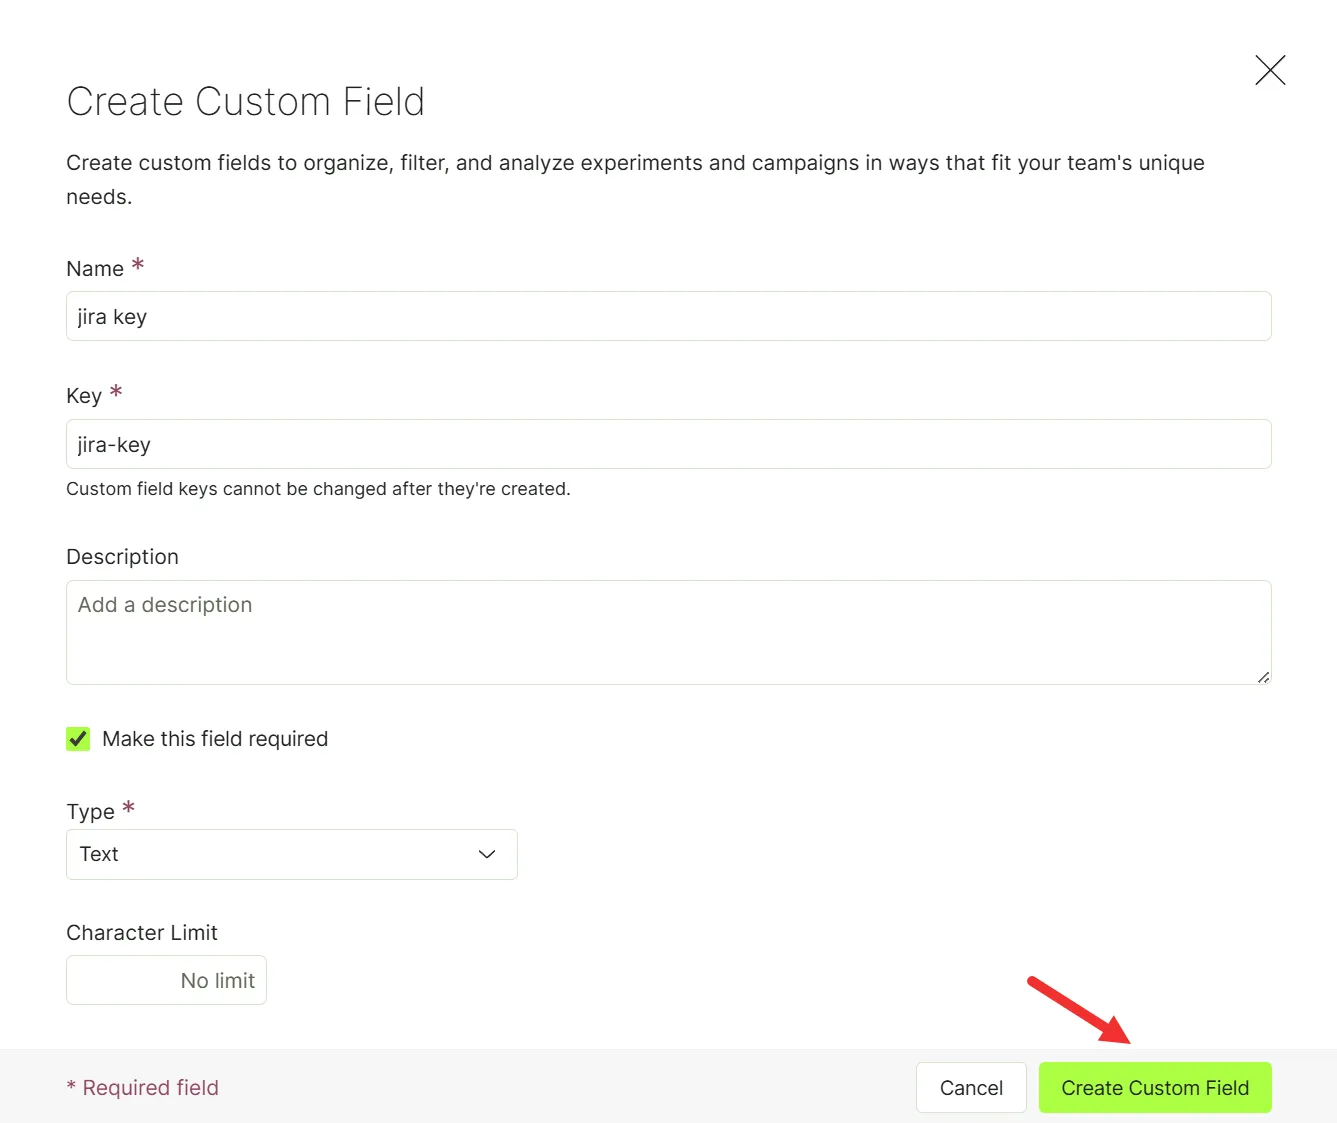The height and width of the screenshot is (1123, 1337).
Task: Click the 'Description' field label
Action: [122, 557]
